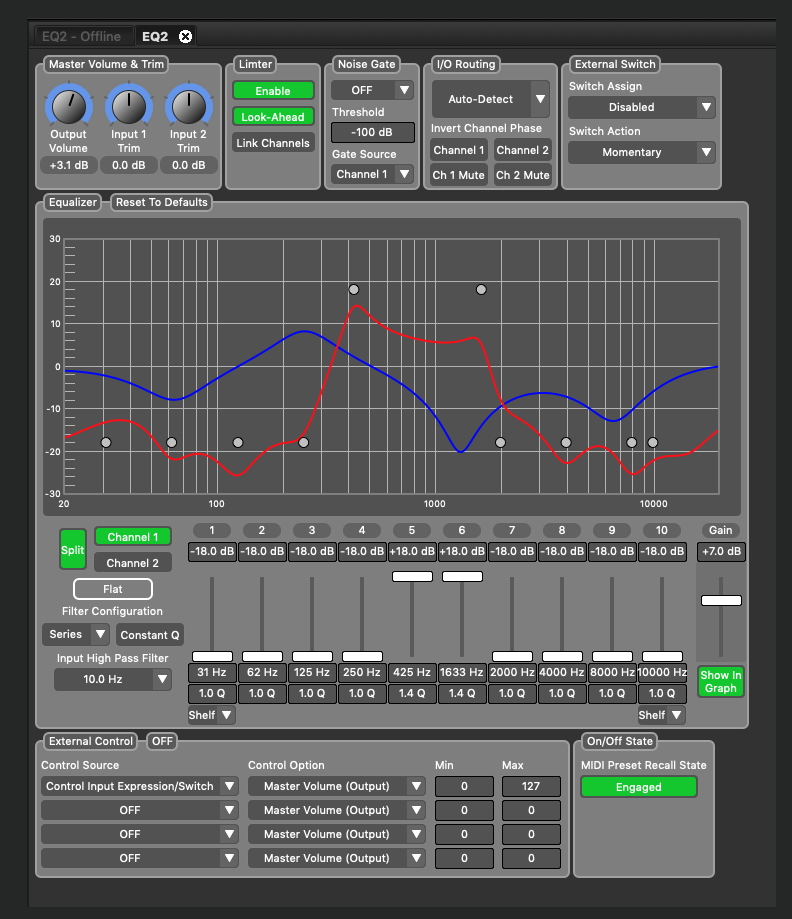This screenshot has height=919, width=792.
Task: Select the 425 Hz node on graph
Action: [353, 289]
